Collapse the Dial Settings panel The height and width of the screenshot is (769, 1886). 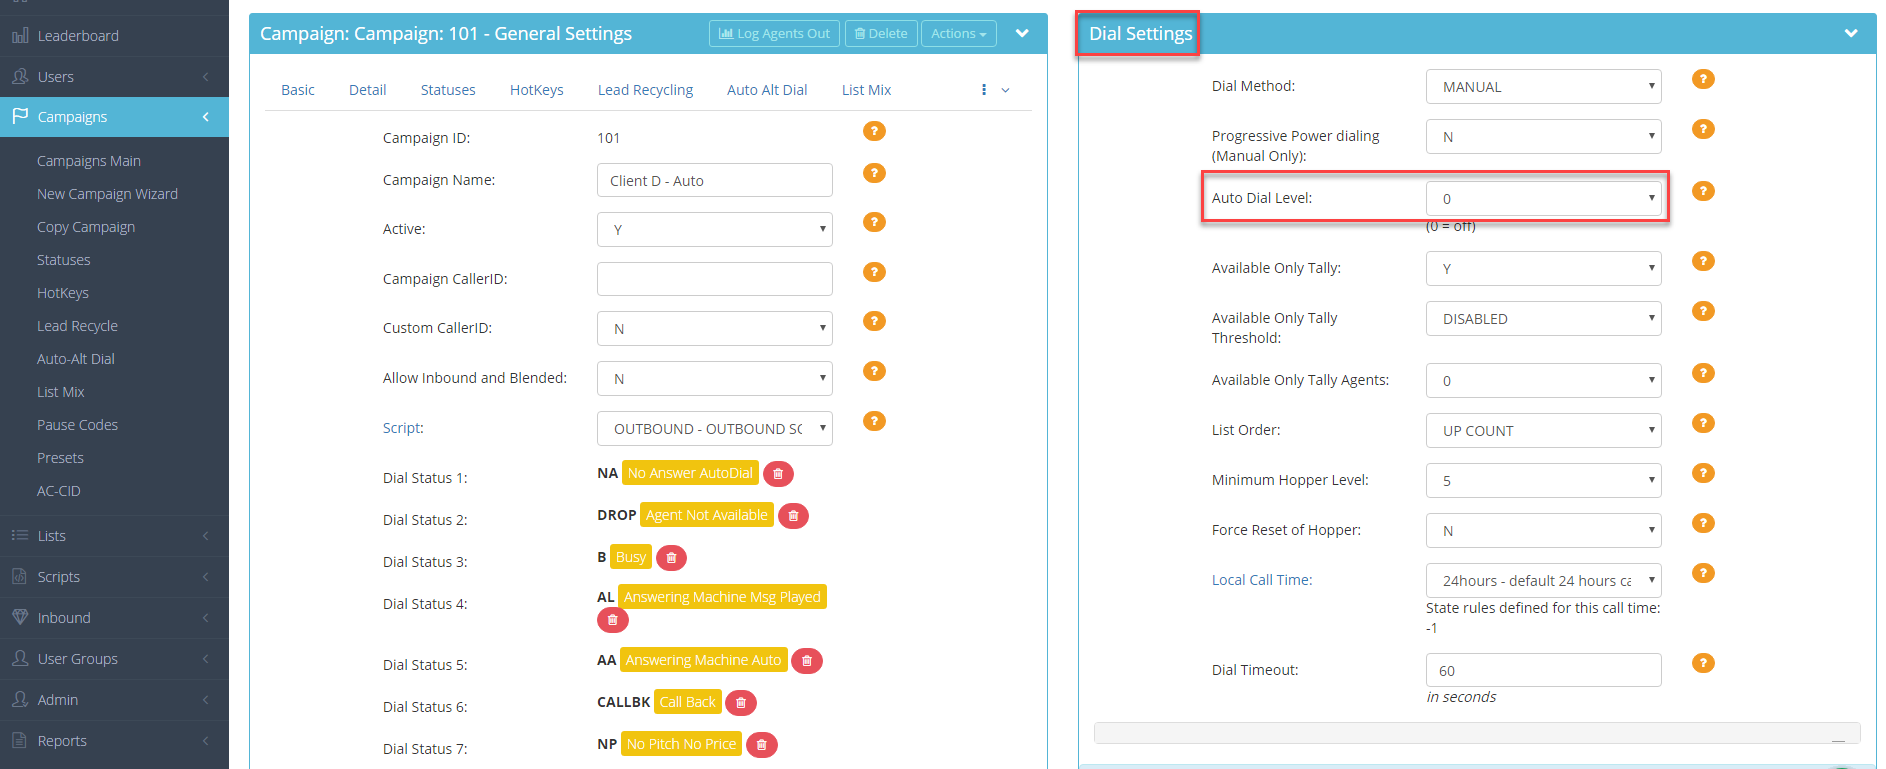[x=1851, y=33]
